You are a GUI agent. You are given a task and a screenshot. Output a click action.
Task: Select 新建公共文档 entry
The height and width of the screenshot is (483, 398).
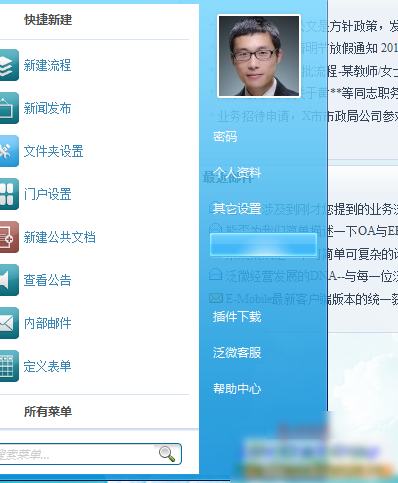click(x=59, y=237)
